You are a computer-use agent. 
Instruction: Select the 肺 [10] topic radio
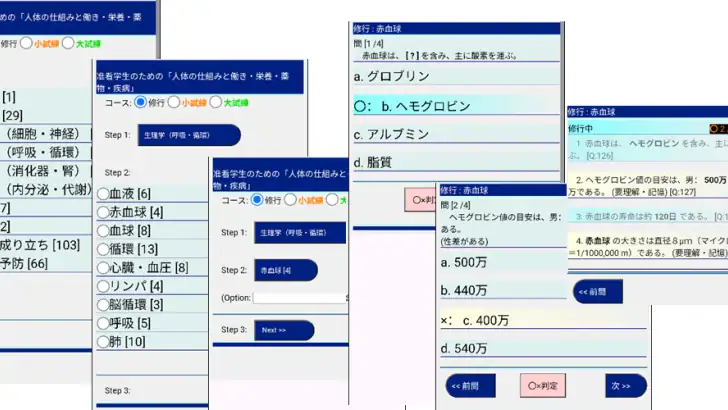coord(103,342)
